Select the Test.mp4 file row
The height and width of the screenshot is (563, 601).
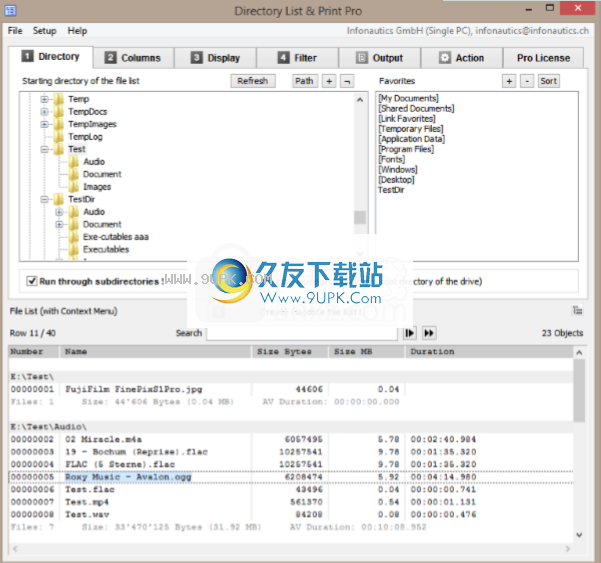[x=291, y=502]
